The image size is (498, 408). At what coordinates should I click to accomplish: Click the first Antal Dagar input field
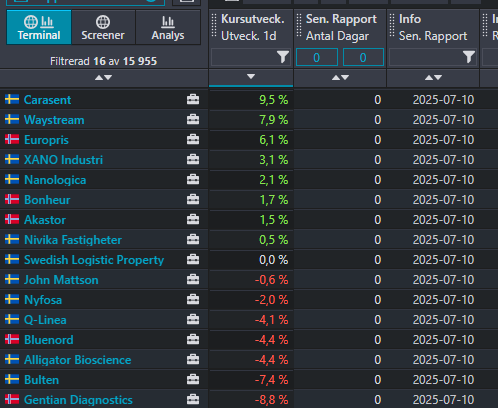point(317,57)
